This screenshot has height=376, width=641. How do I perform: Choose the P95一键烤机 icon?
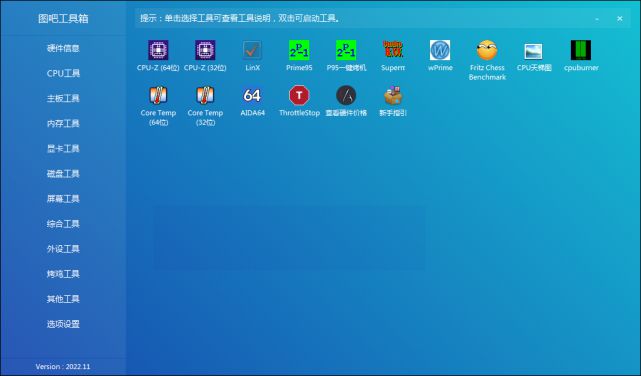tap(346, 50)
